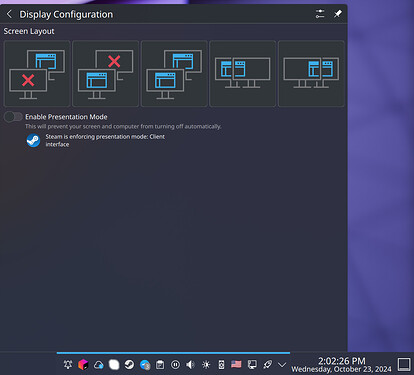Select layout extending screen to the right

[311, 74]
